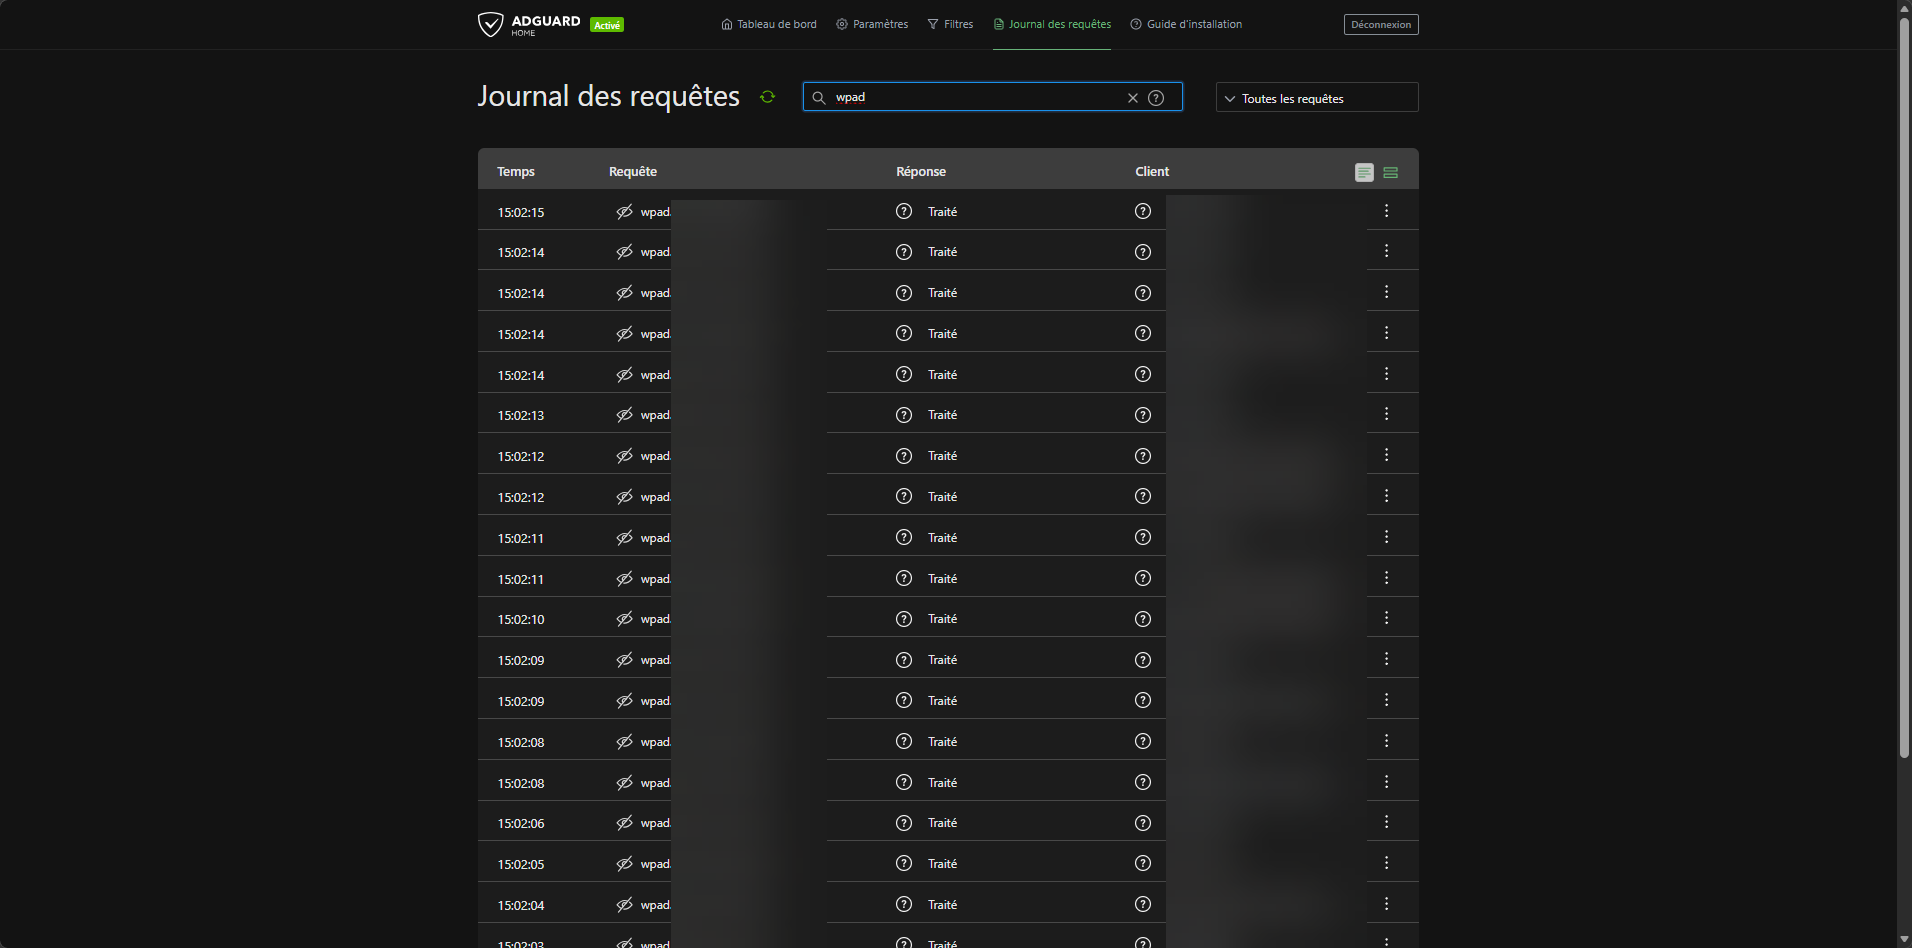1912x948 pixels.
Task: Click the crossed-eye tracker icon in the 15:02:06 row
Action: [624, 823]
